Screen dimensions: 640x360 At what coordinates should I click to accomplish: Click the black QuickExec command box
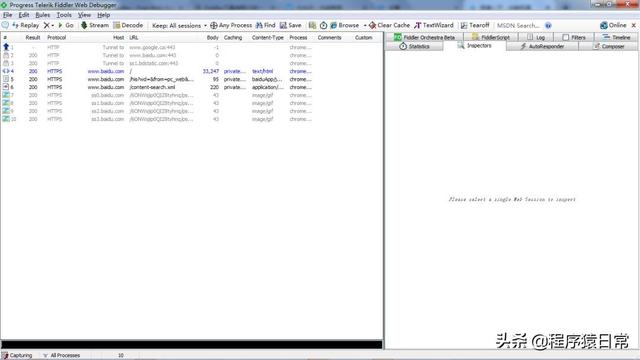(191, 344)
